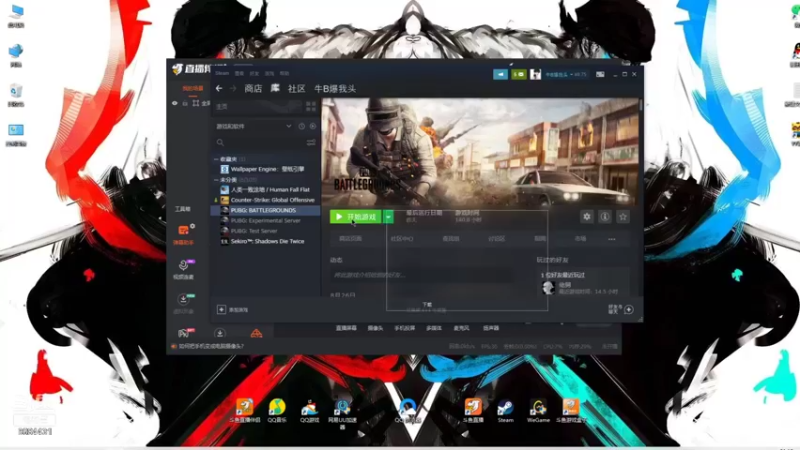This screenshot has width=800, height=450.
Task: Click the green 开始游戏 play button
Action: (356, 217)
